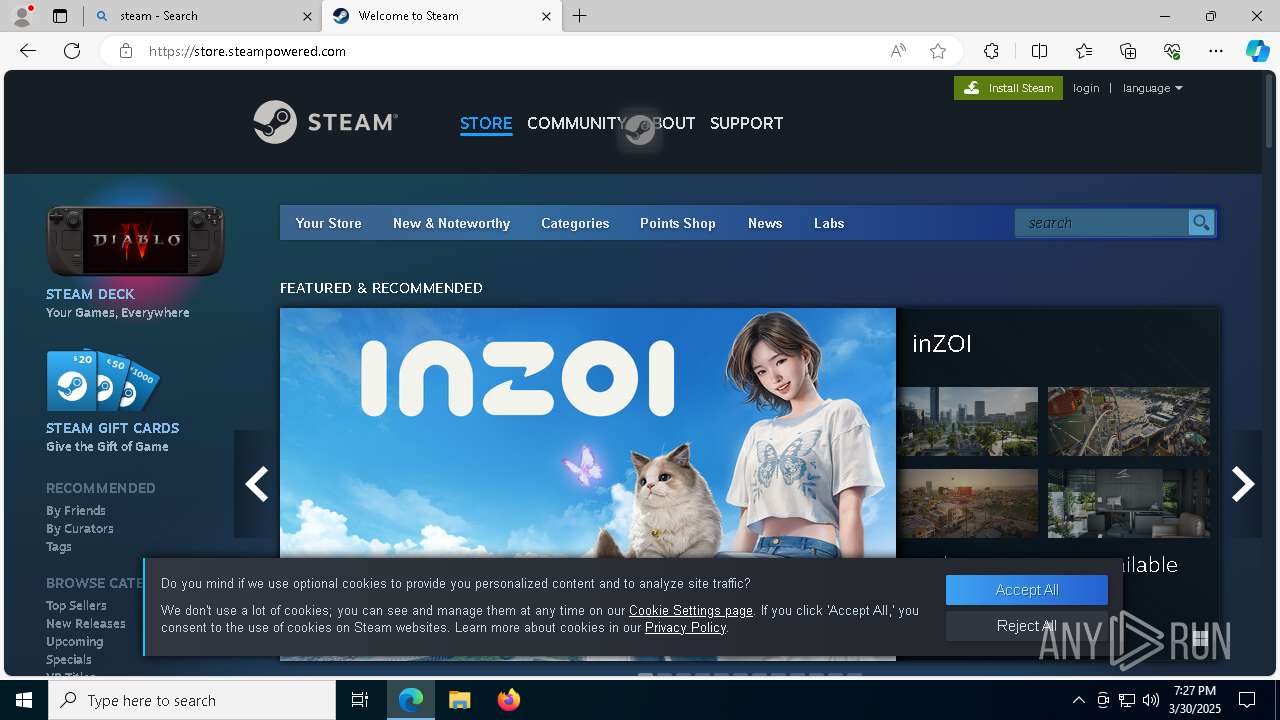Screen dimensions: 1280x720
Task: Switch to the steam - Search tab
Action: point(203,16)
